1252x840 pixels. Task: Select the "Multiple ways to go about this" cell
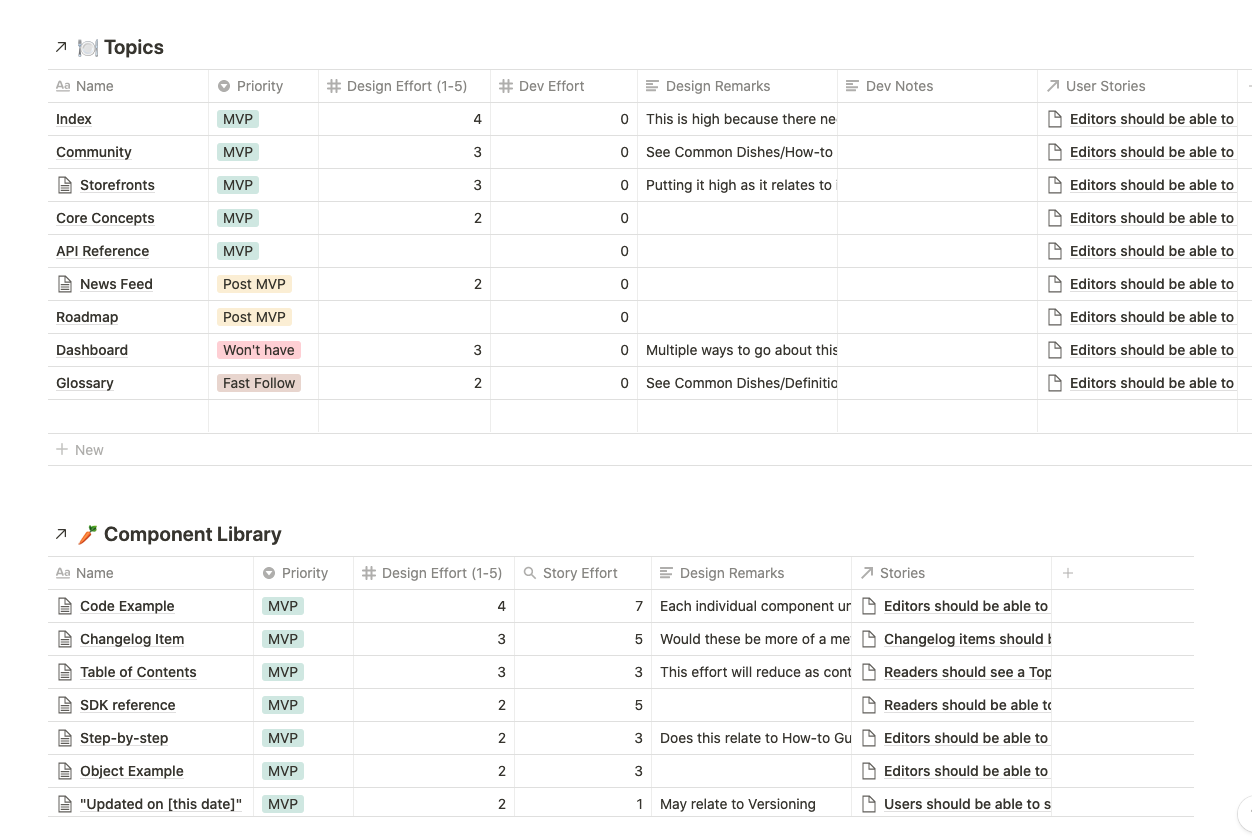click(737, 350)
